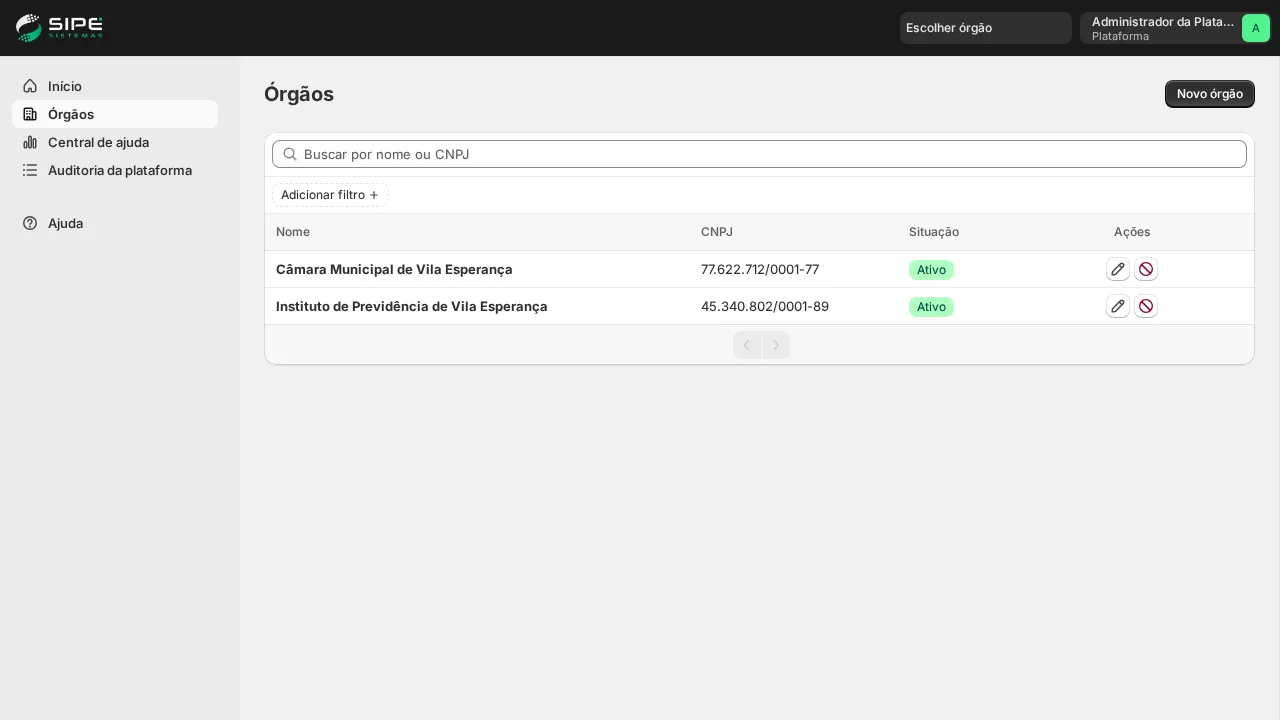The width and height of the screenshot is (1280, 720).
Task: Click the Órgãos page heading
Action: (299, 94)
